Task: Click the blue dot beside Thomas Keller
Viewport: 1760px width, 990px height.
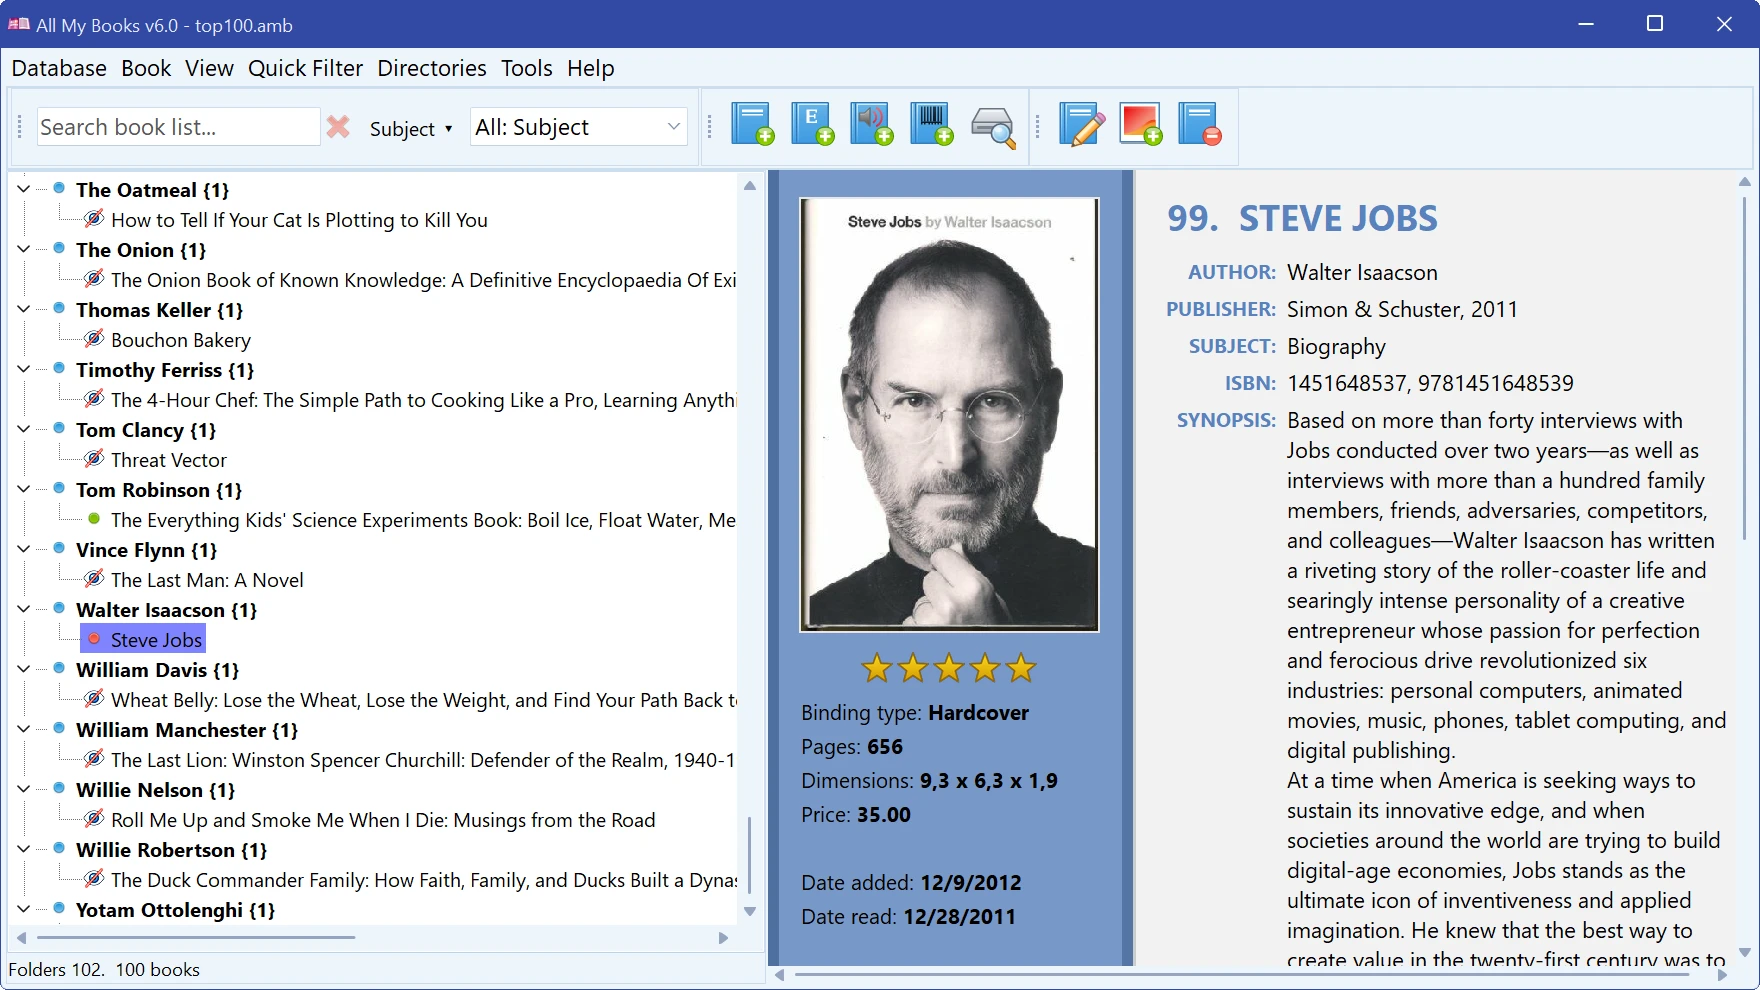Action: point(59,308)
